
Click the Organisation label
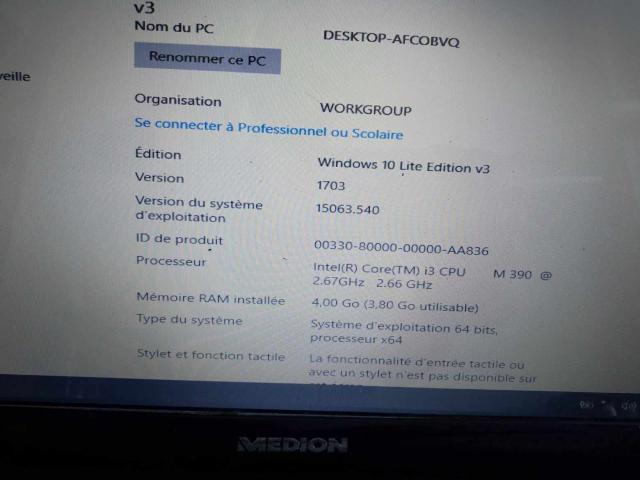[178, 100]
